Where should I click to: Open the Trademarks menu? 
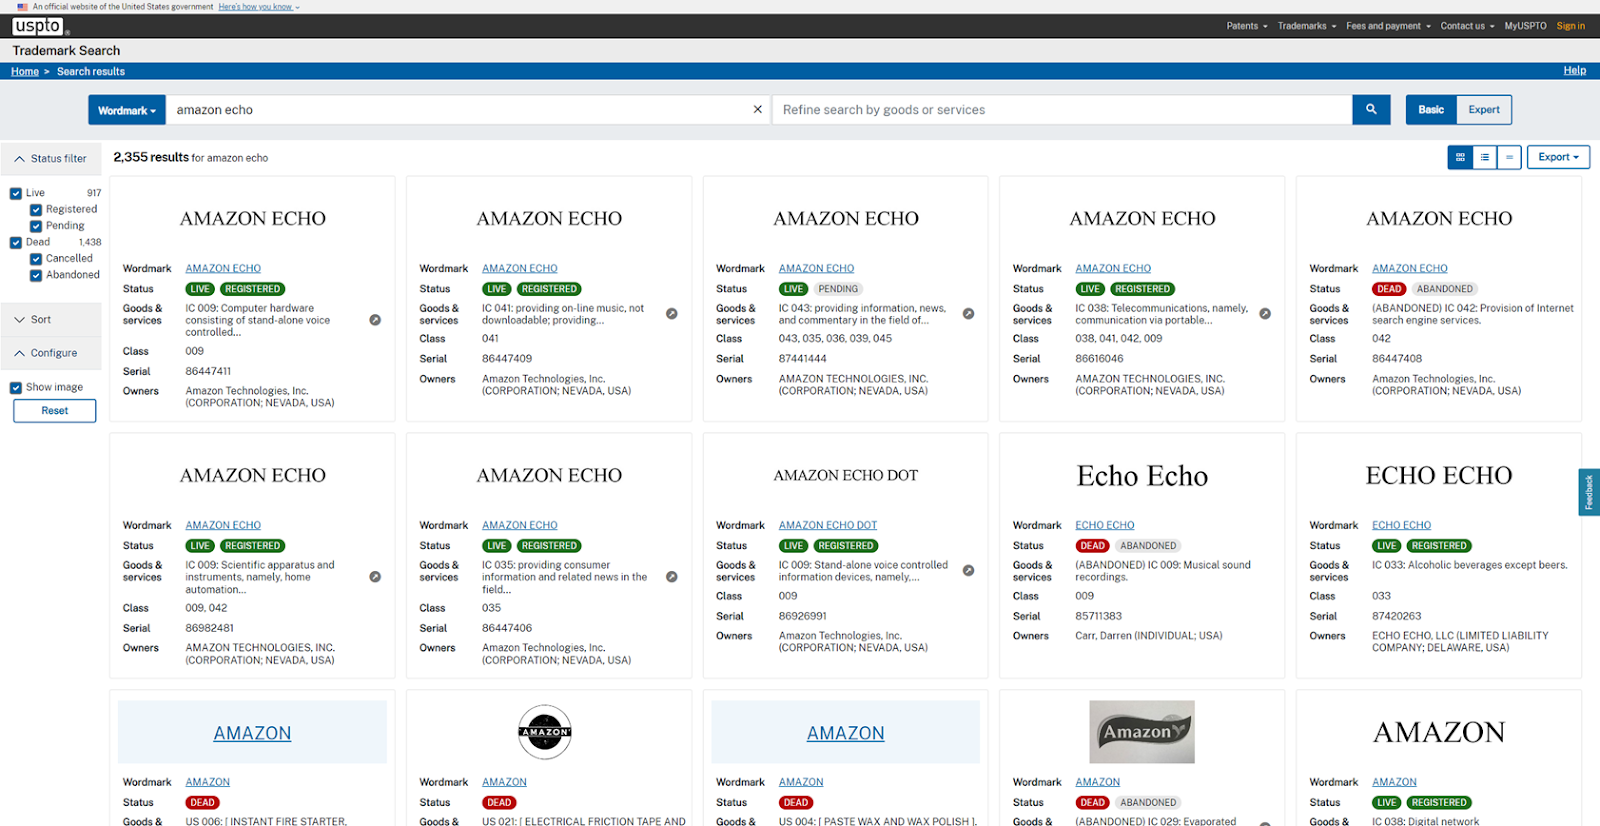(x=1306, y=26)
